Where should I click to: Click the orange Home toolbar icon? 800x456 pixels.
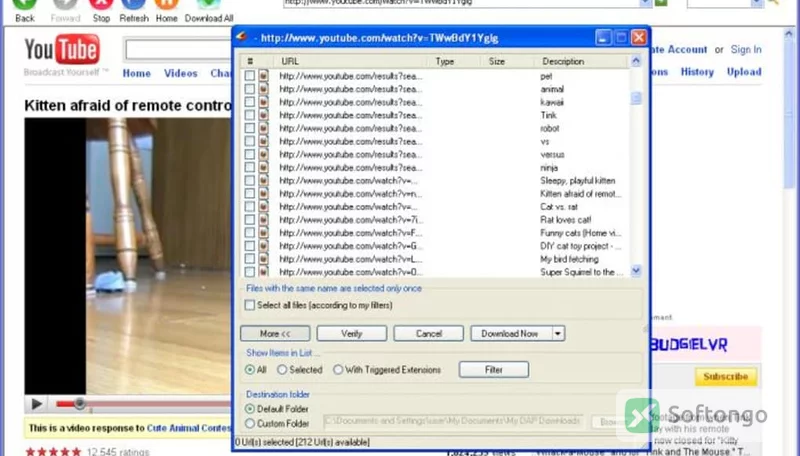[x=166, y=4]
